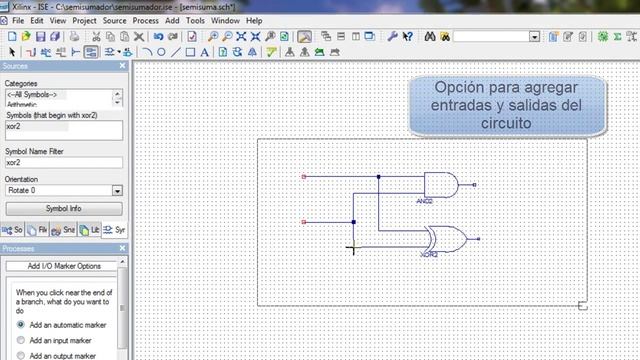Select the Add Instance Name tool
This screenshot has width=640, height=360.
tap(128, 52)
